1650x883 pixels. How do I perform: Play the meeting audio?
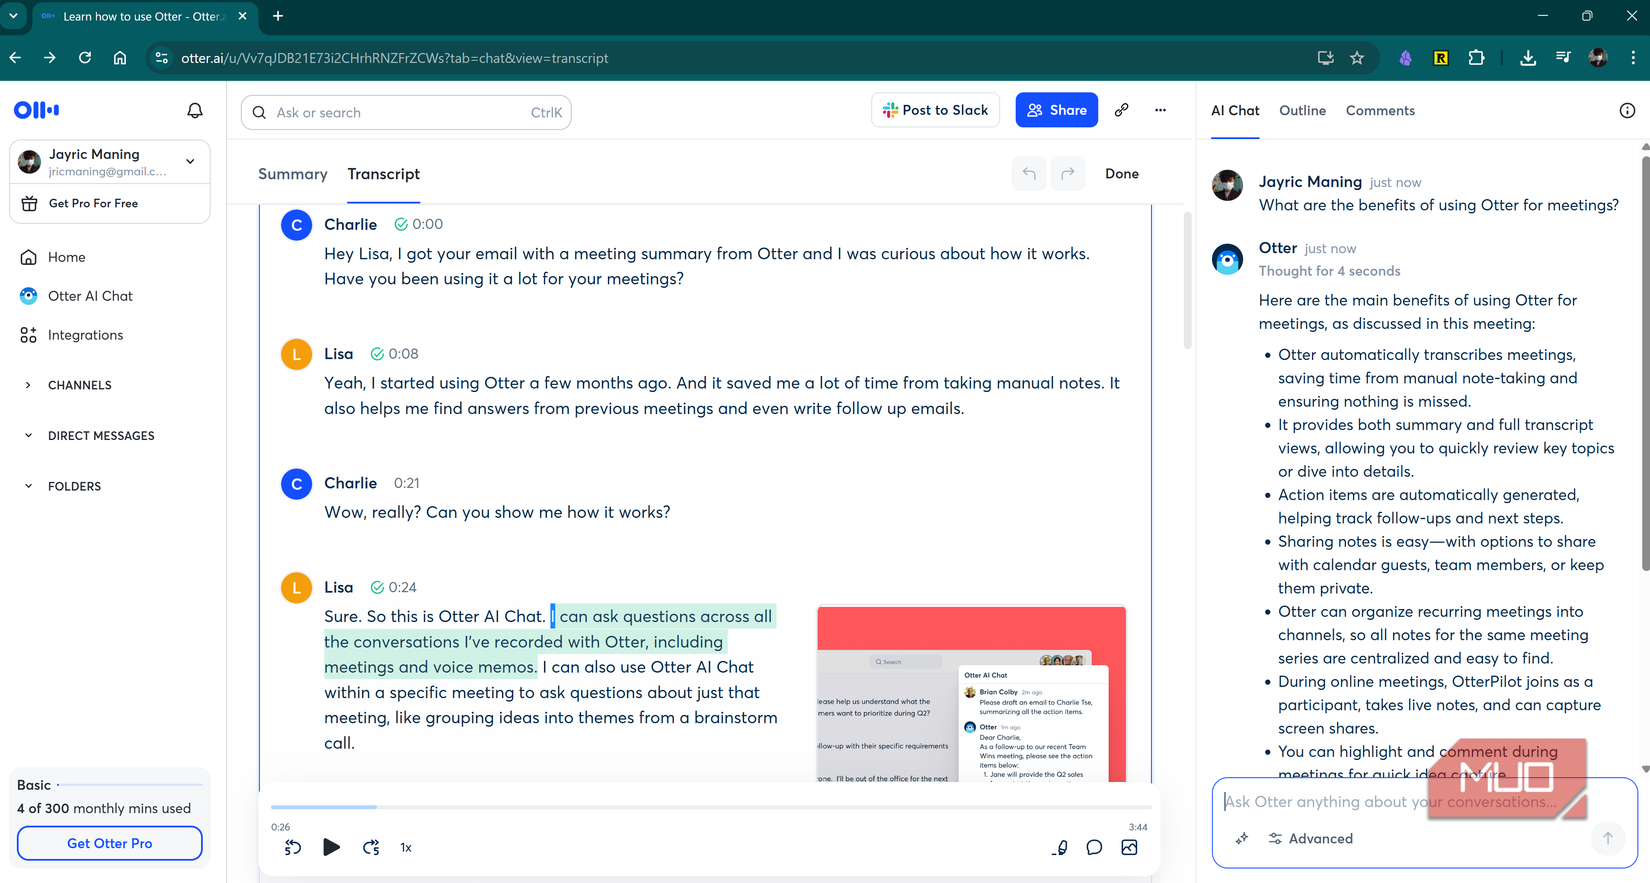(331, 847)
